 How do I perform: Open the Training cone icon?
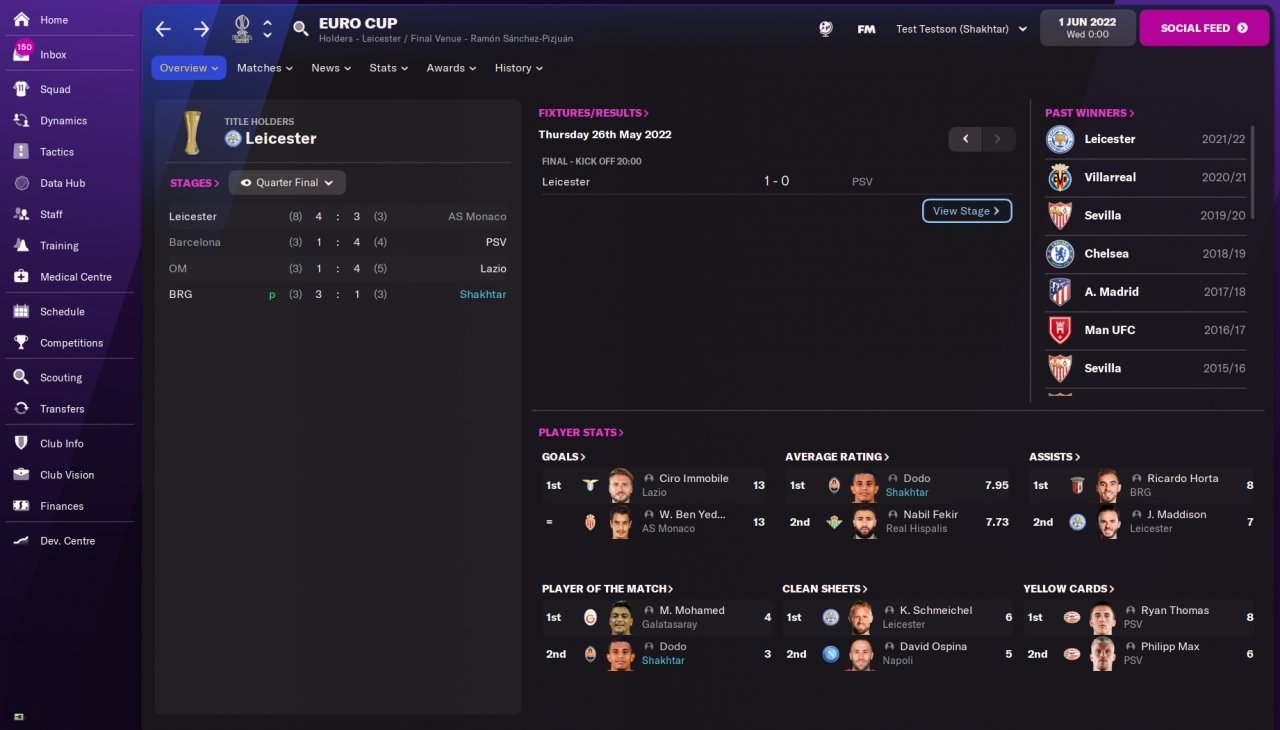tap(21, 245)
